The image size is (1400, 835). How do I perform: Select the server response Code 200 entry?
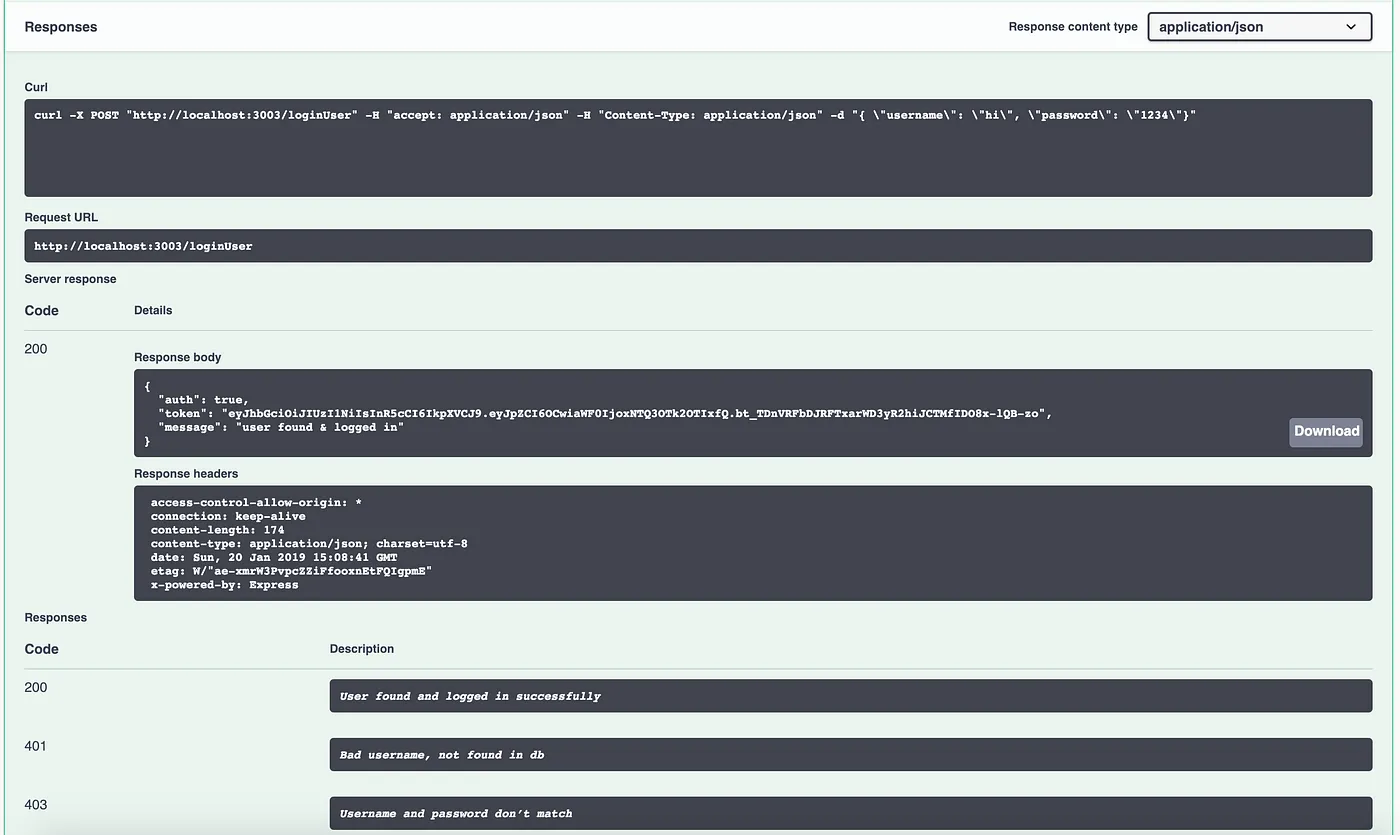(35, 348)
